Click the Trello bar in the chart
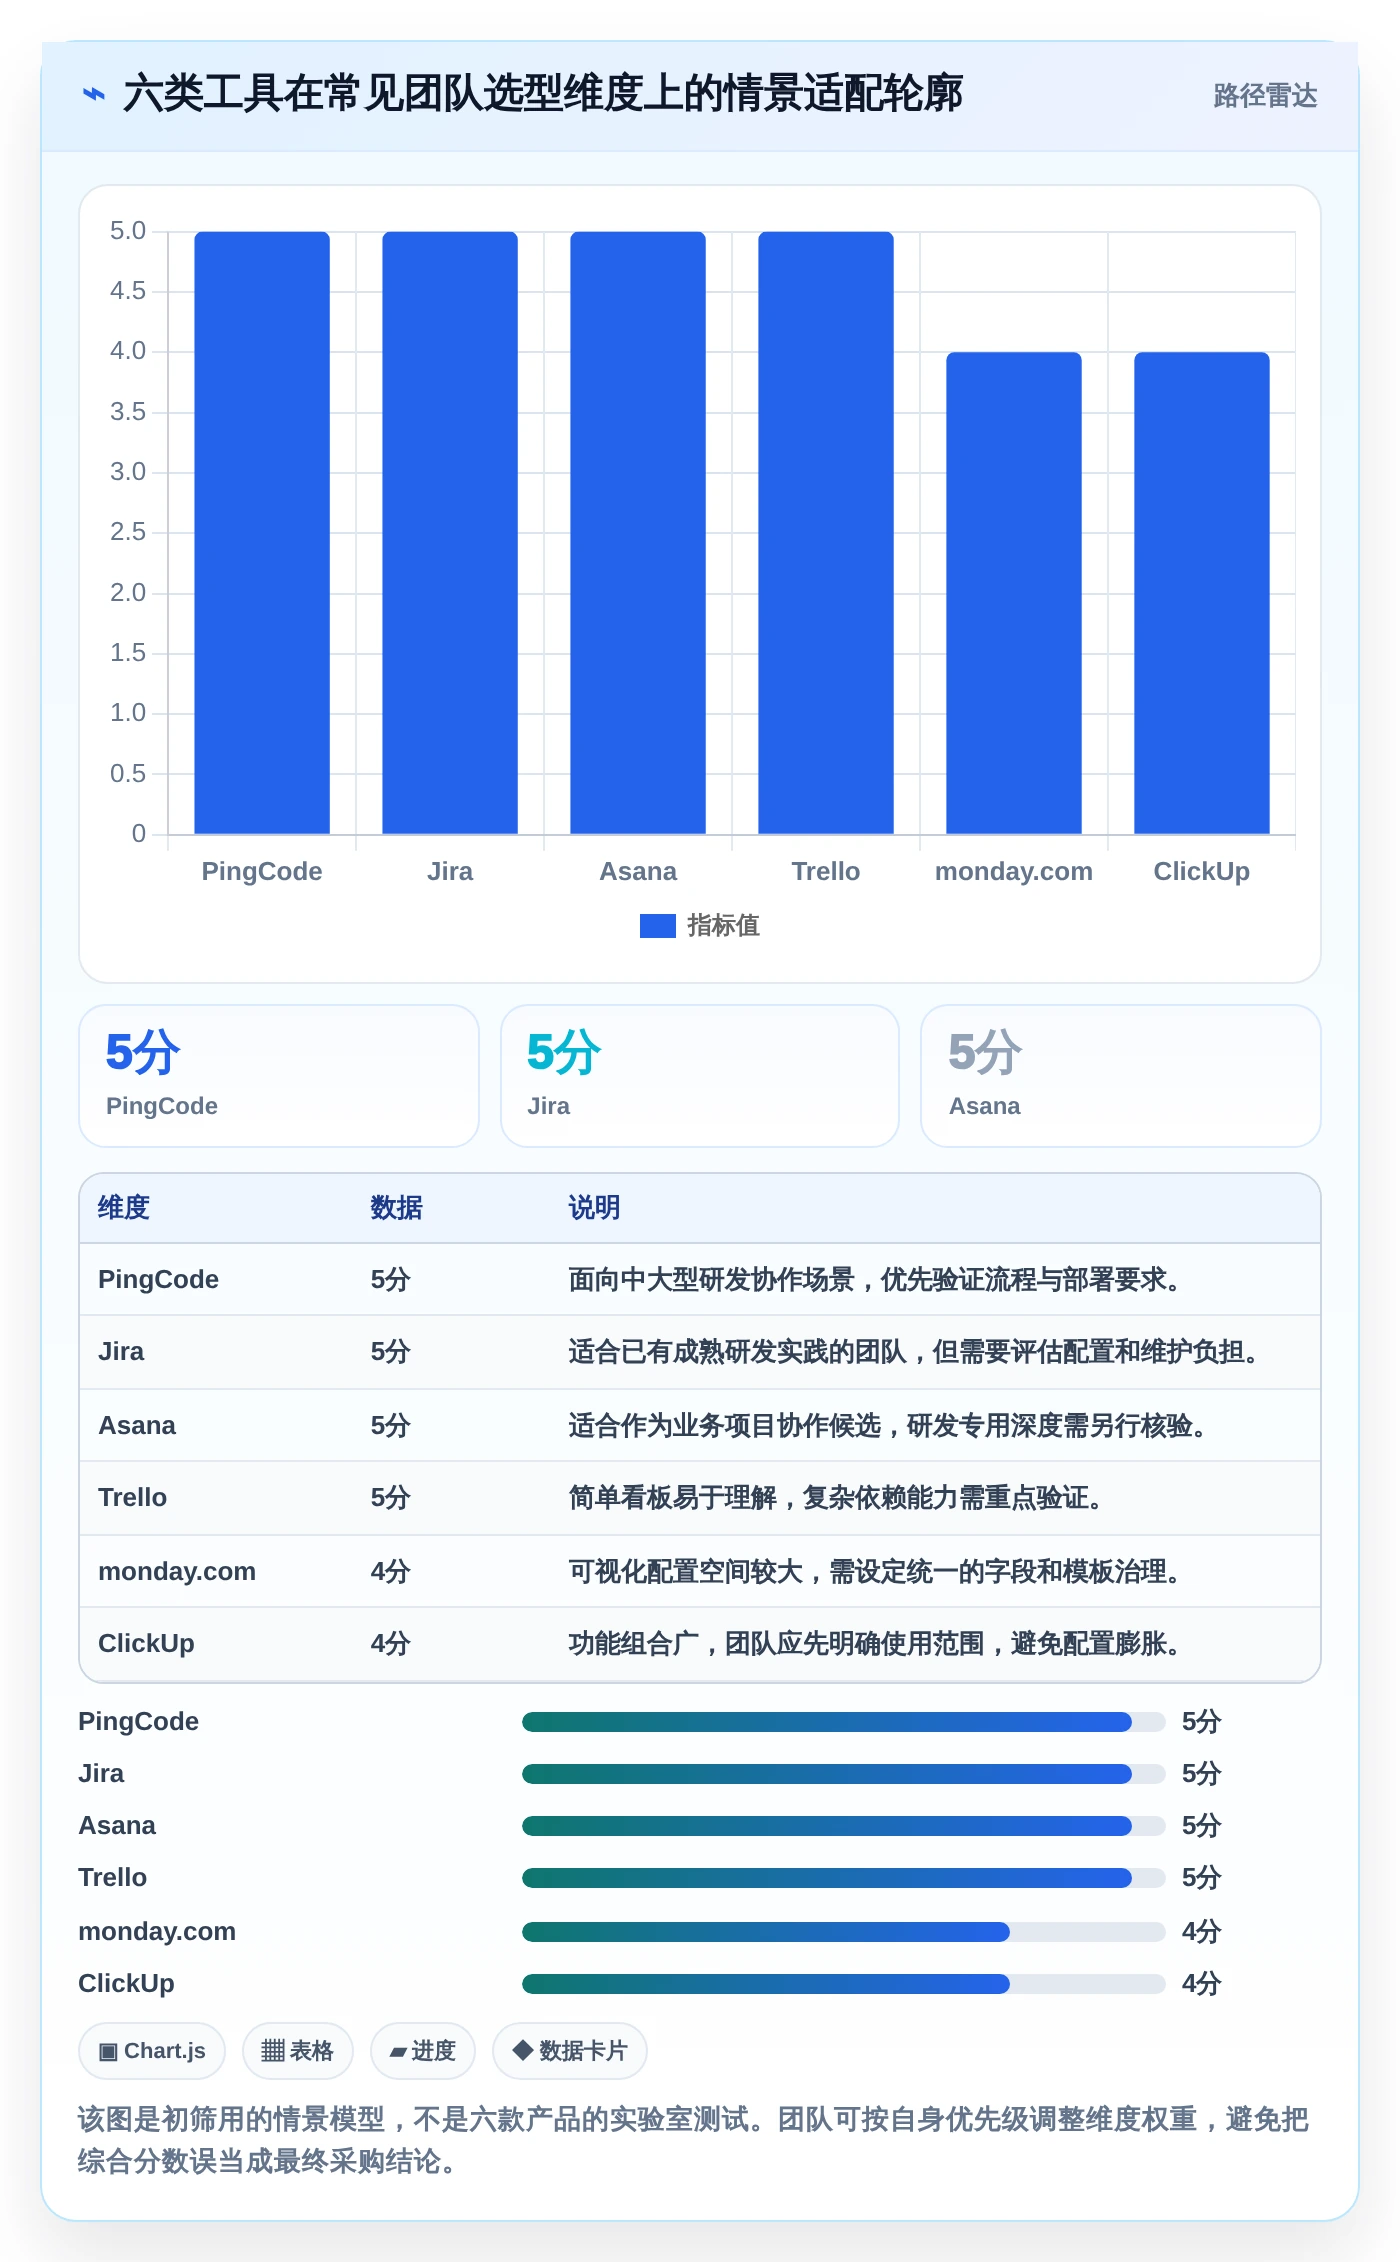This screenshot has height=2262, width=1400. [x=826, y=533]
